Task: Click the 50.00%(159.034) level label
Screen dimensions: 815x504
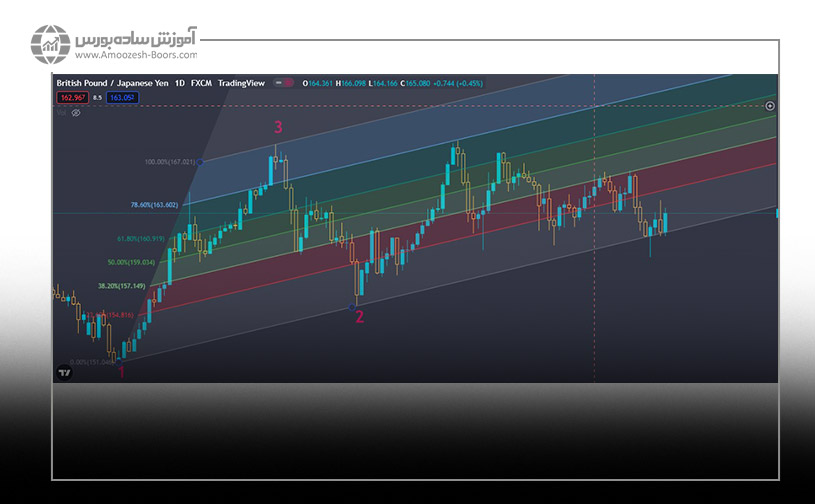Action: [131, 262]
